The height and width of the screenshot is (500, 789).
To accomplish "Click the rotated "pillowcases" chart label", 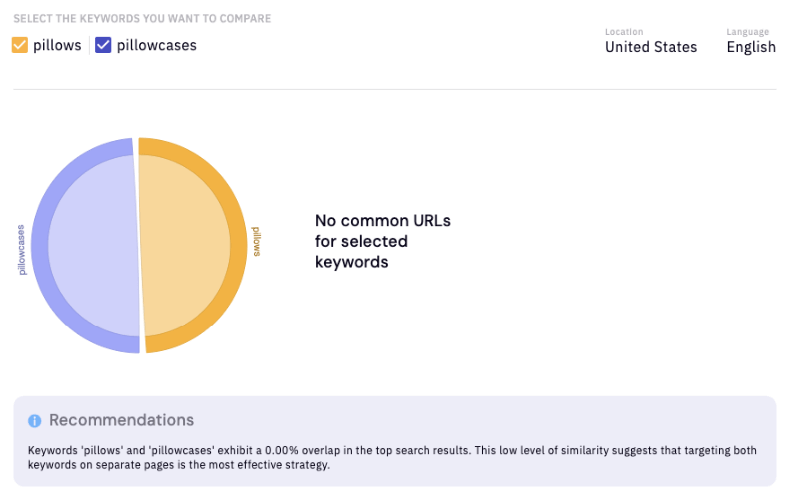I will pyautogui.click(x=22, y=249).
